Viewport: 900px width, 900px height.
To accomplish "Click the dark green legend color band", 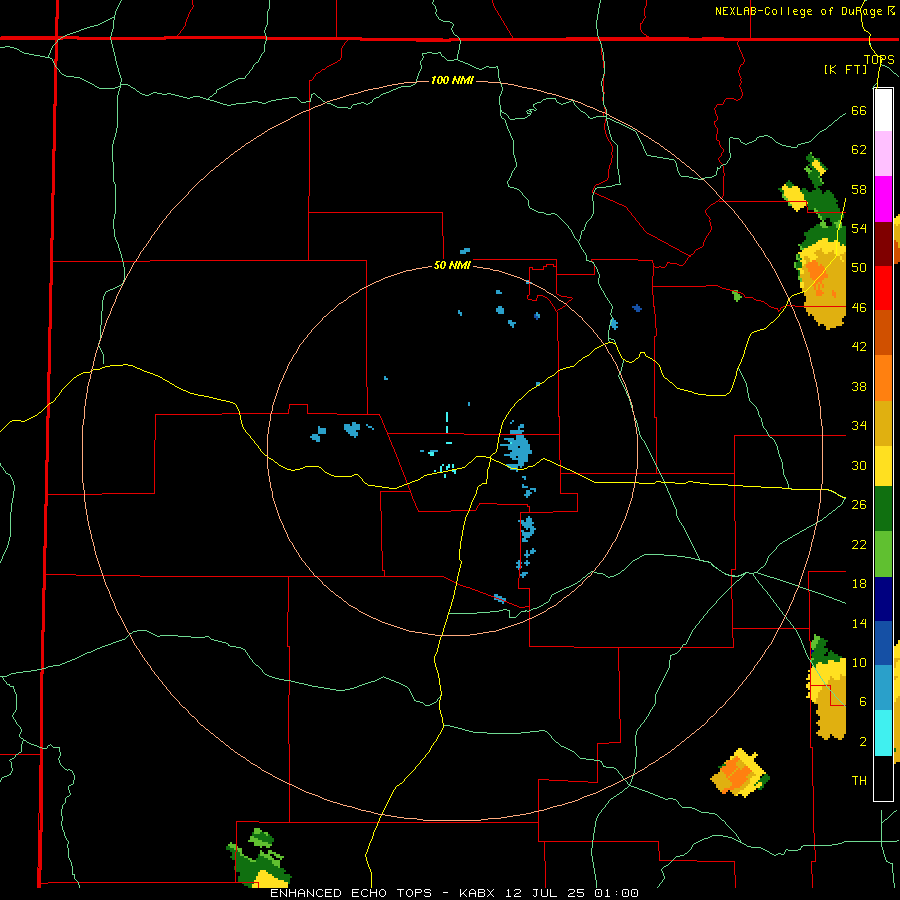I will (x=883, y=509).
